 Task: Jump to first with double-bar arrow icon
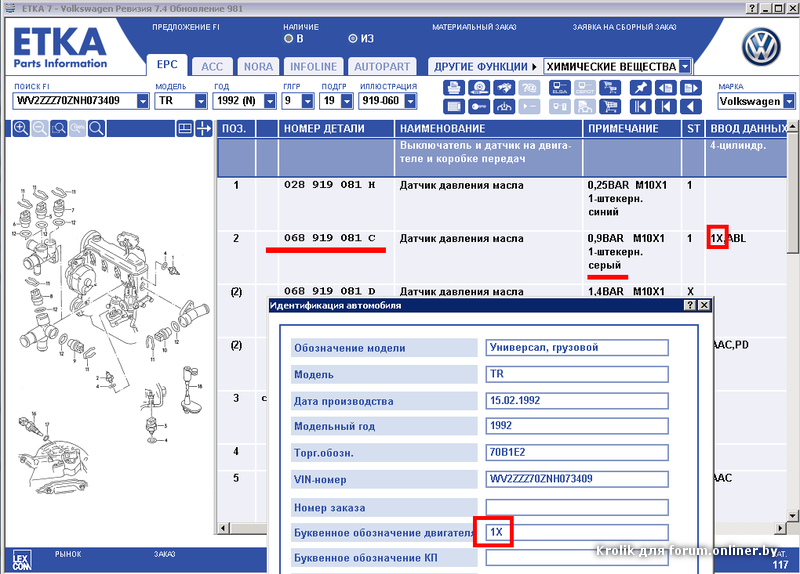coord(640,107)
